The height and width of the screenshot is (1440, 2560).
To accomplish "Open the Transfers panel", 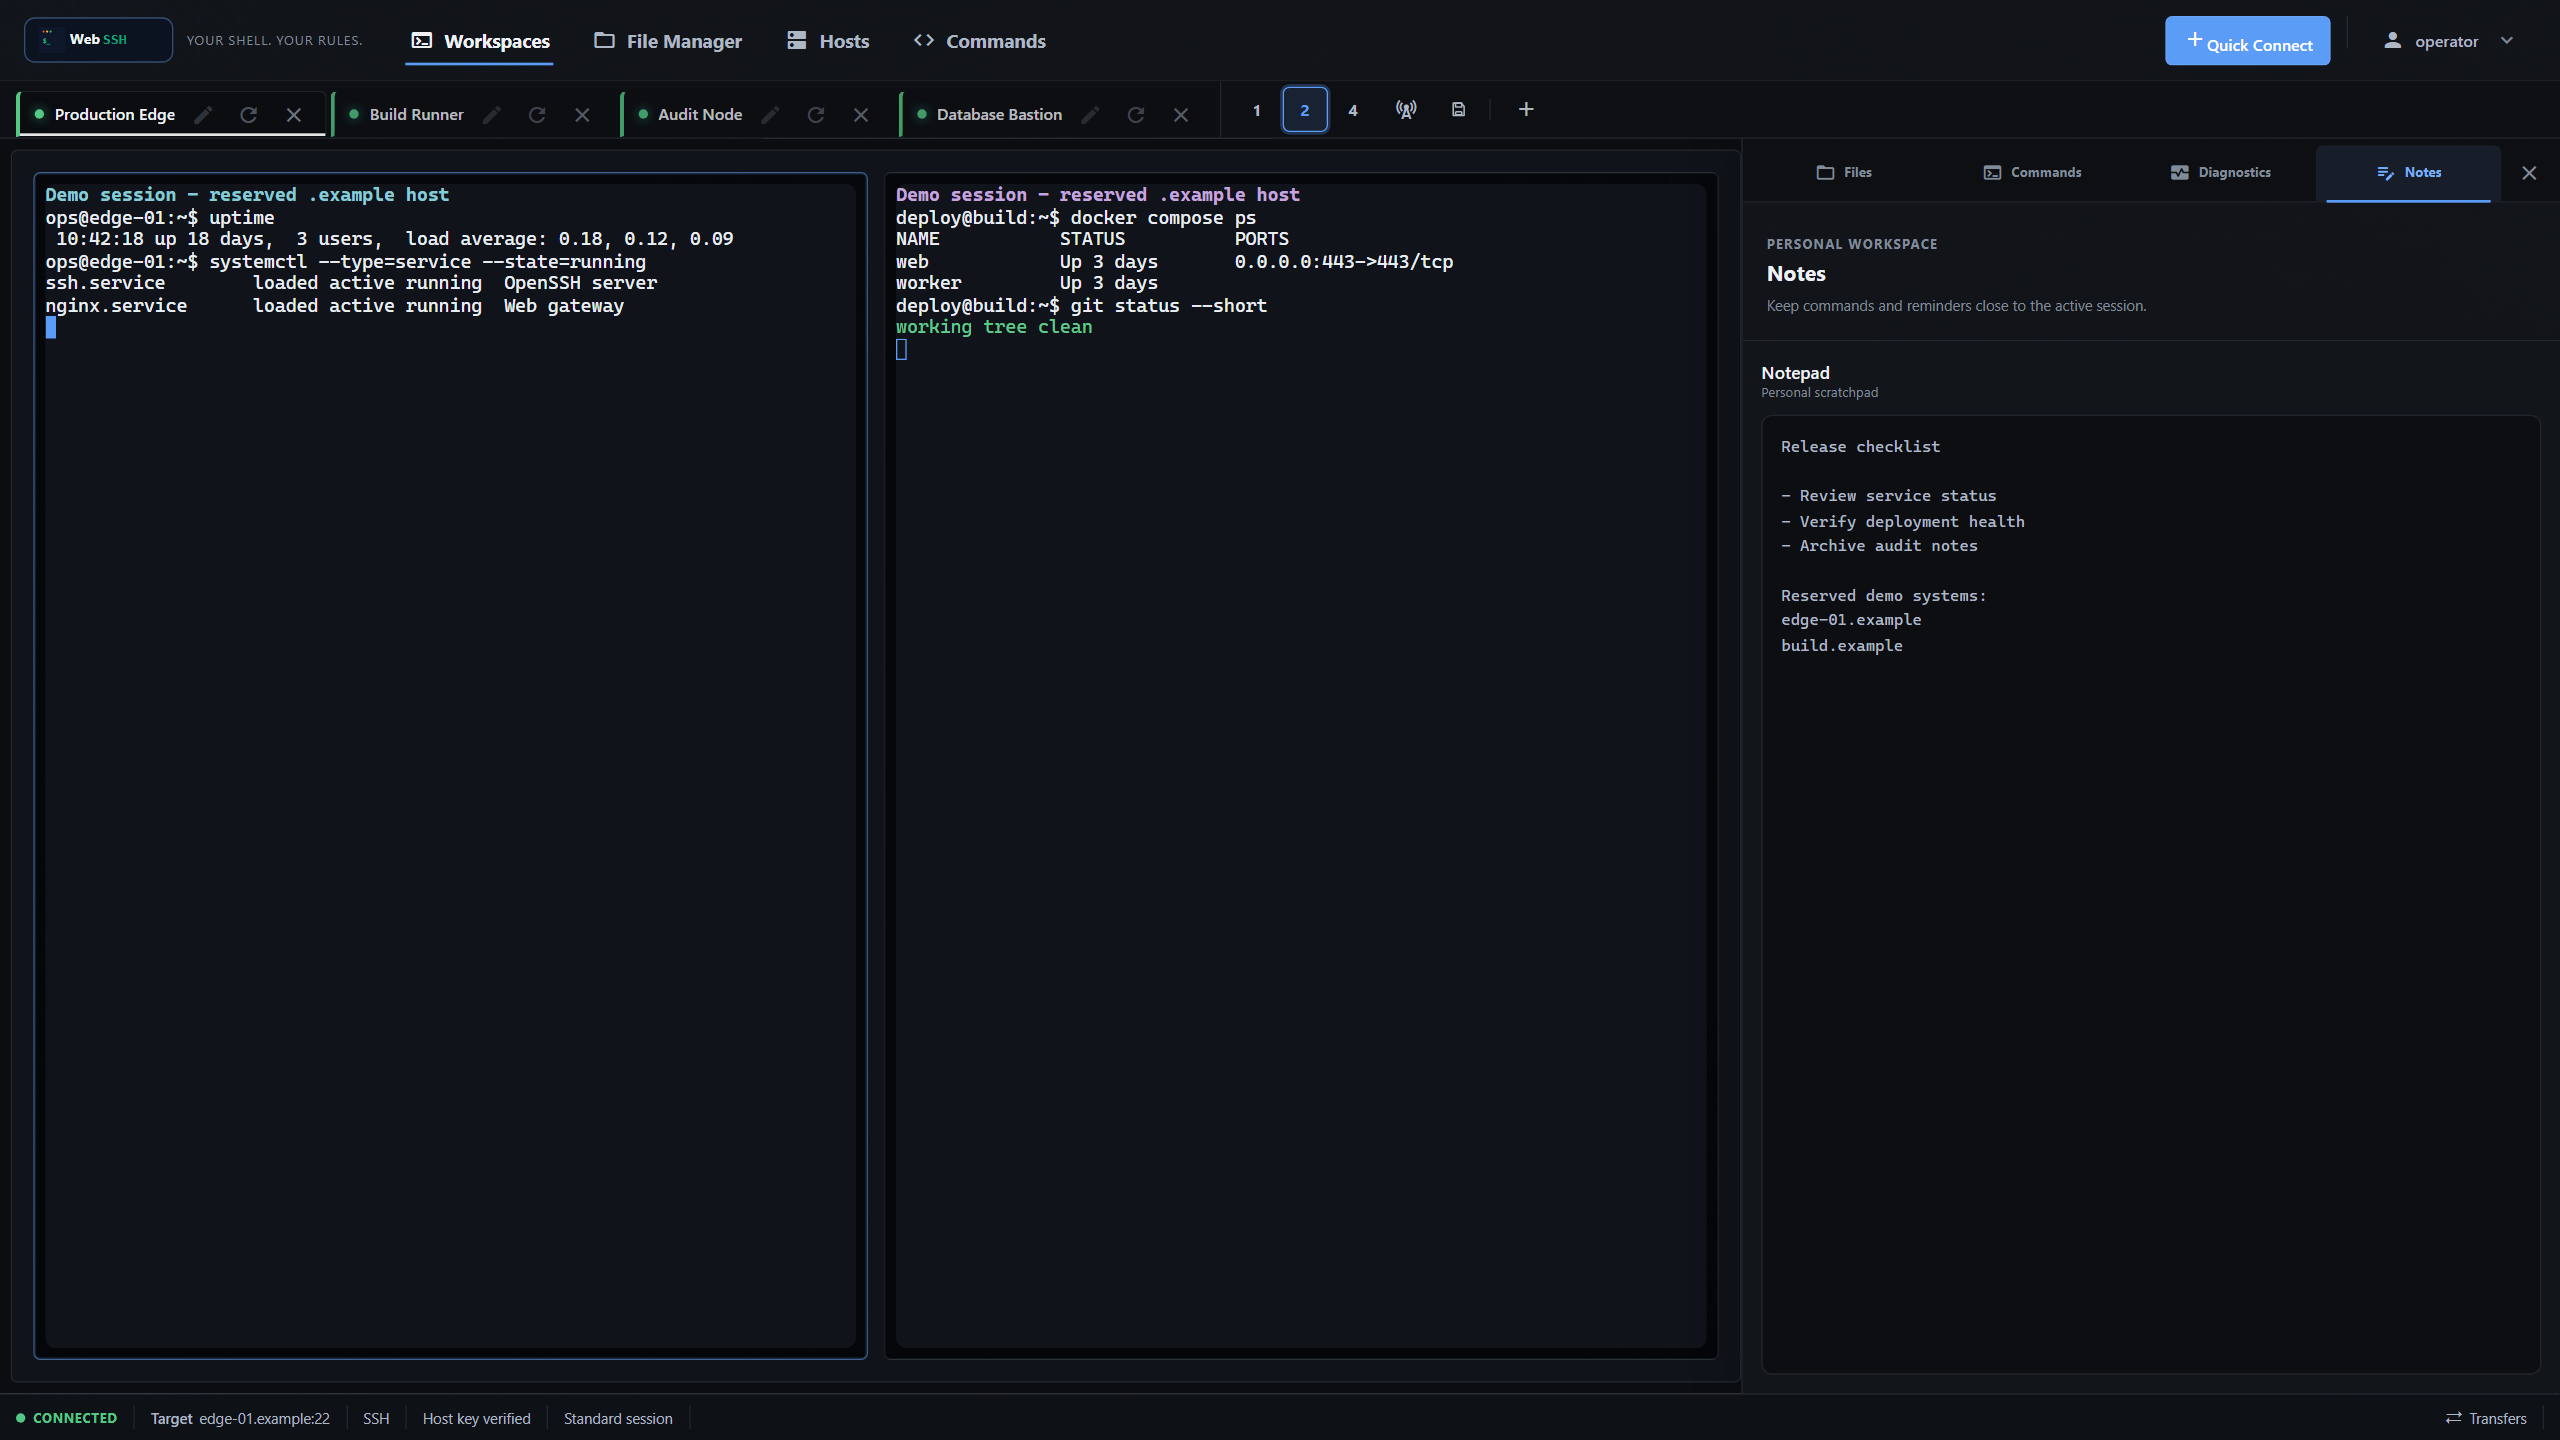I will point(2486,1418).
